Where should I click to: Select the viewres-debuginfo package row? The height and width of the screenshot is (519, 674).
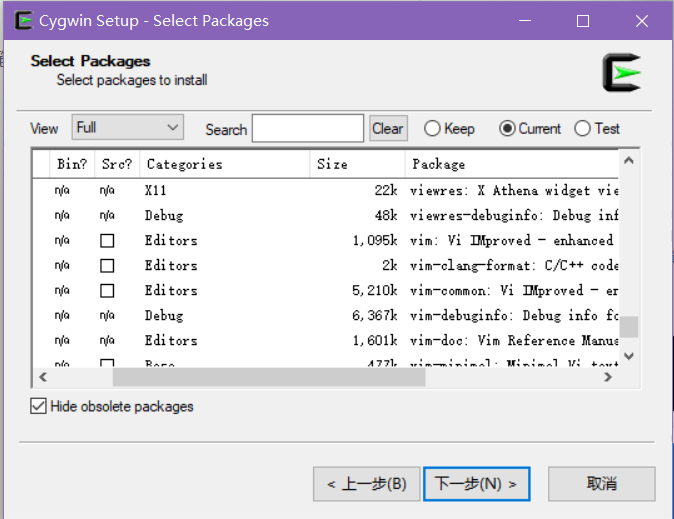tap(325, 215)
